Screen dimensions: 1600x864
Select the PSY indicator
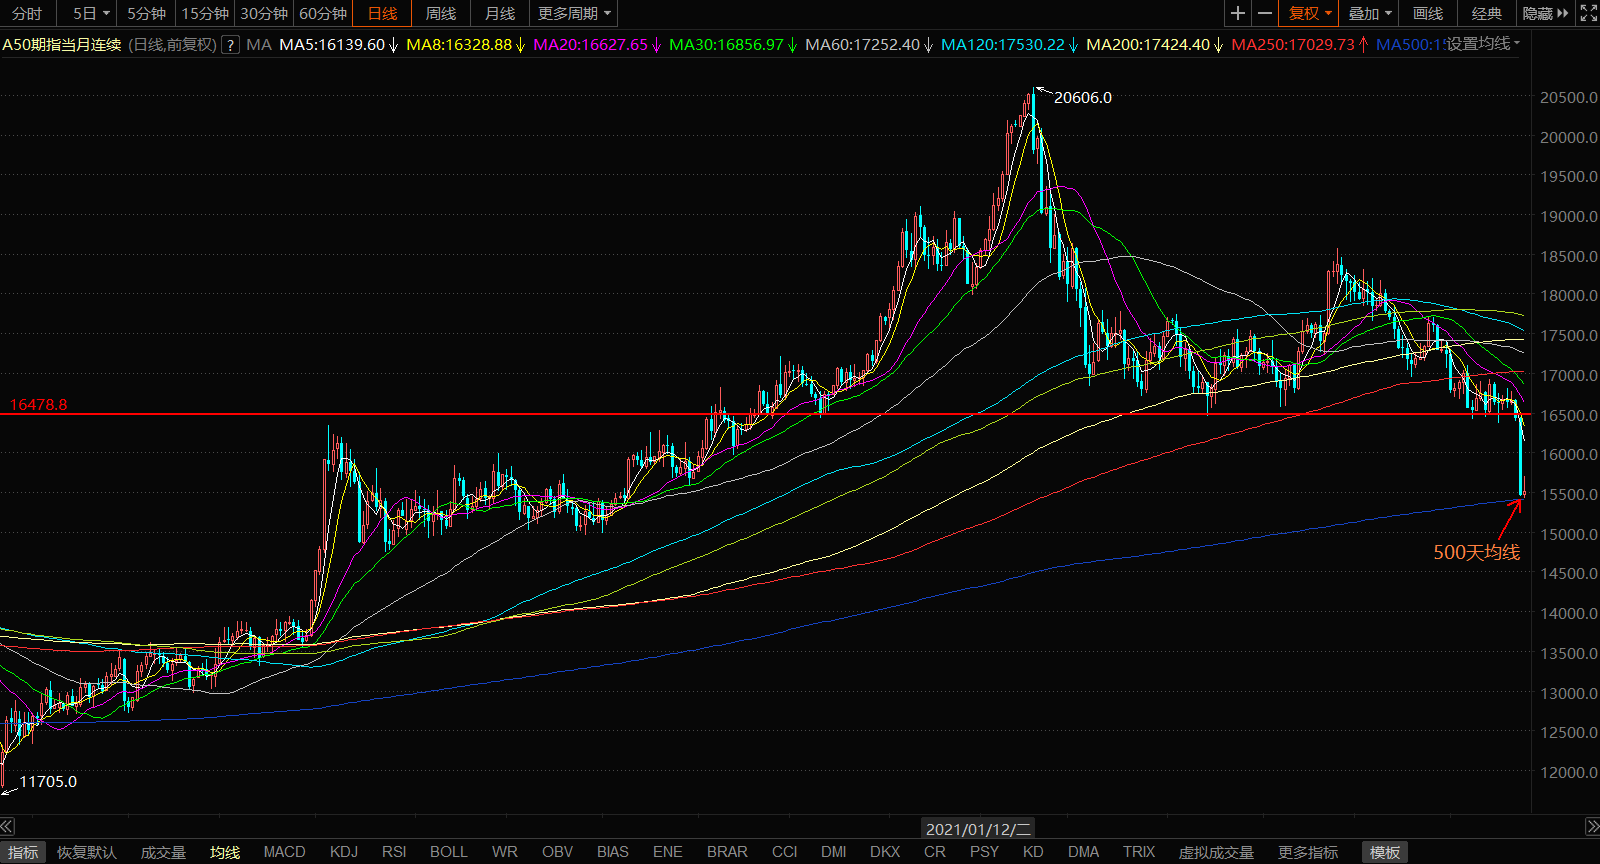pos(984,852)
